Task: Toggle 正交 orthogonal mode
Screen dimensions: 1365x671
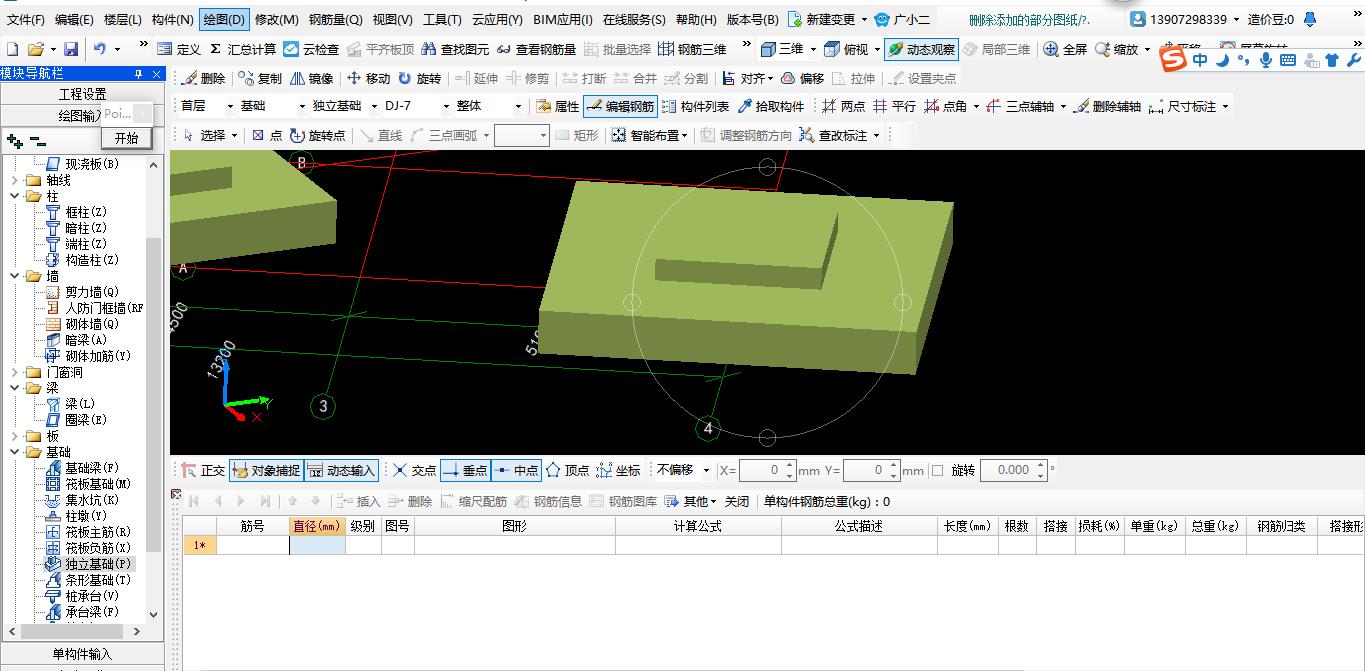Action: [203, 470]
